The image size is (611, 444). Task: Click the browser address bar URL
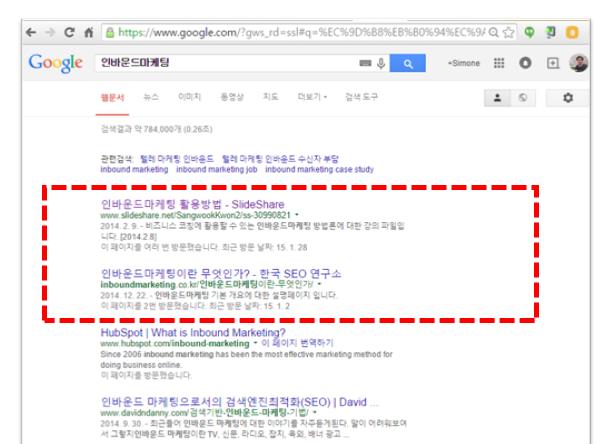301,32
